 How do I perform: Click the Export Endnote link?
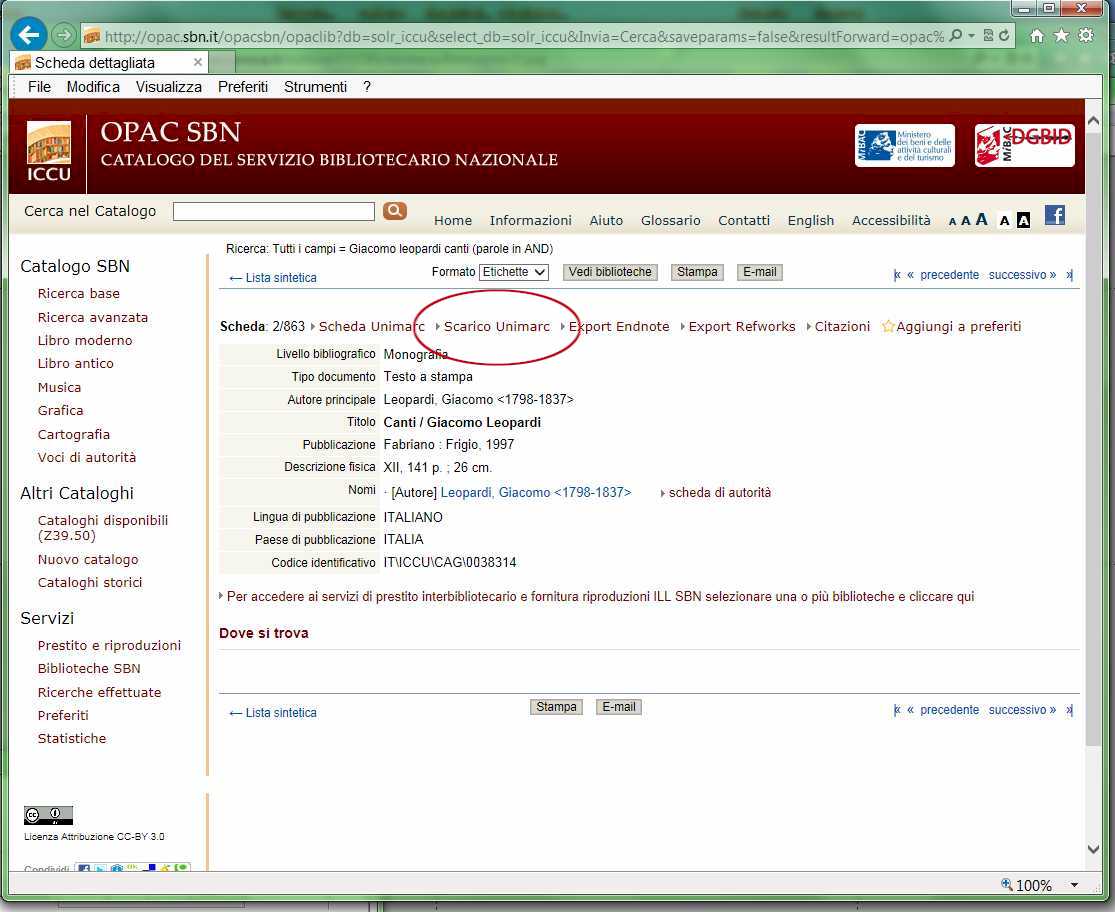(x=619, y=326)
